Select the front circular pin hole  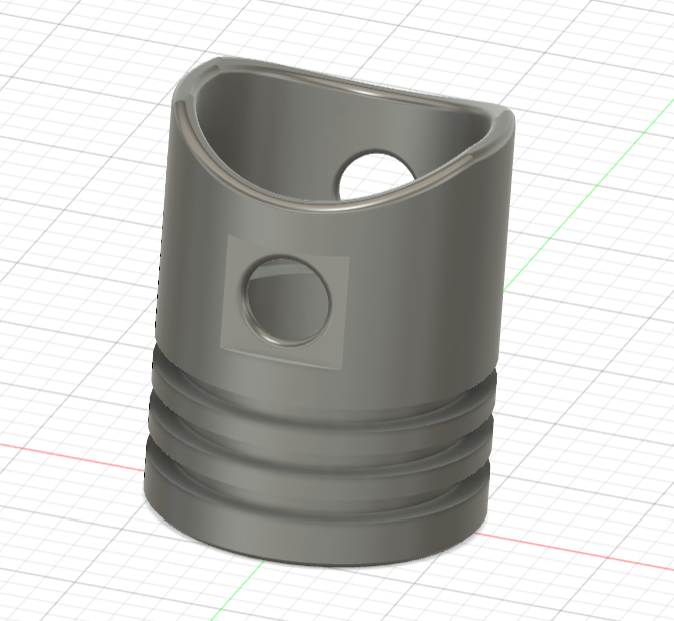tap(287, 301)
